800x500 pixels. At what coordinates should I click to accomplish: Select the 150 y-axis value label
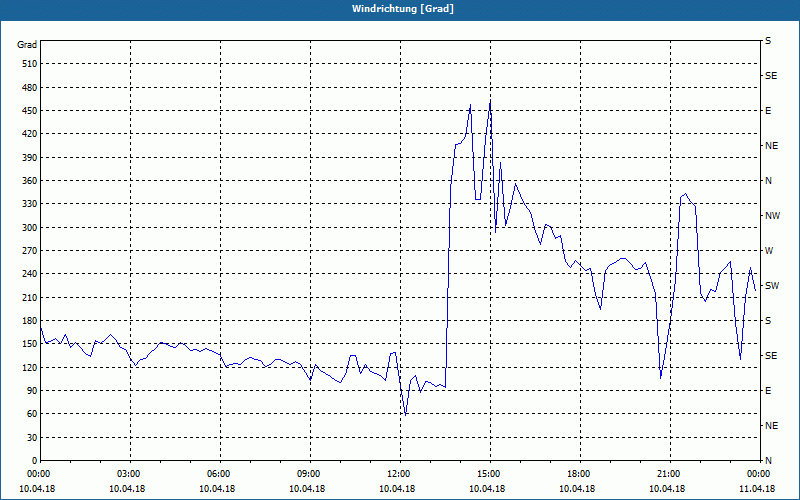click(30, 344)
